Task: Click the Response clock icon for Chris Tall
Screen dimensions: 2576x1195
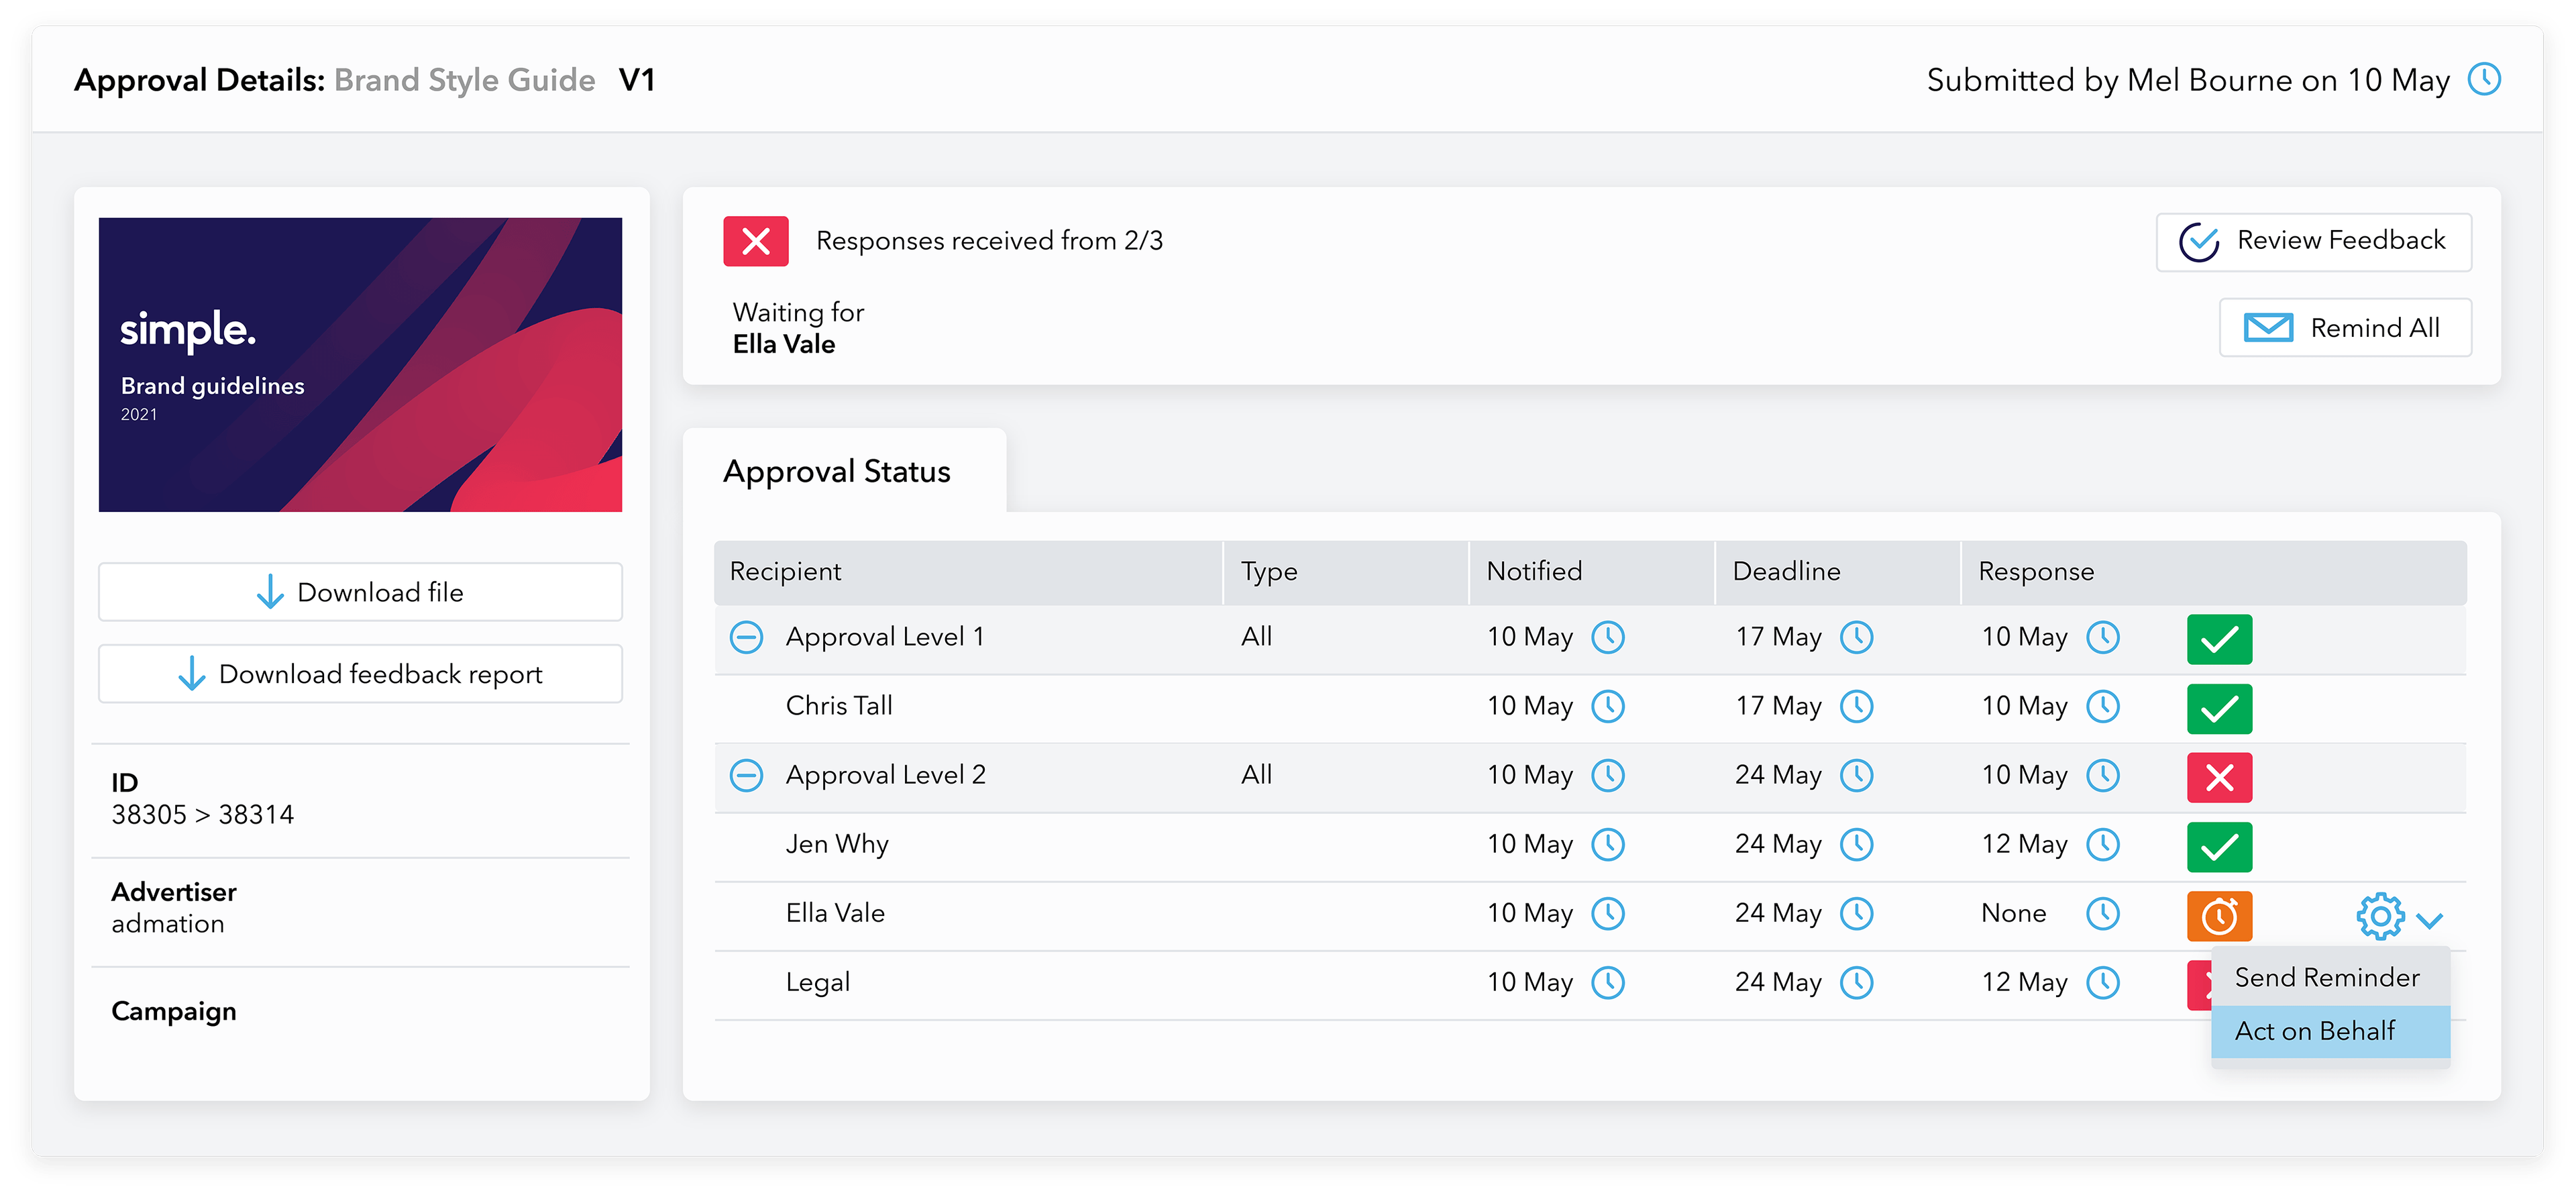Action: [2103, 706]
